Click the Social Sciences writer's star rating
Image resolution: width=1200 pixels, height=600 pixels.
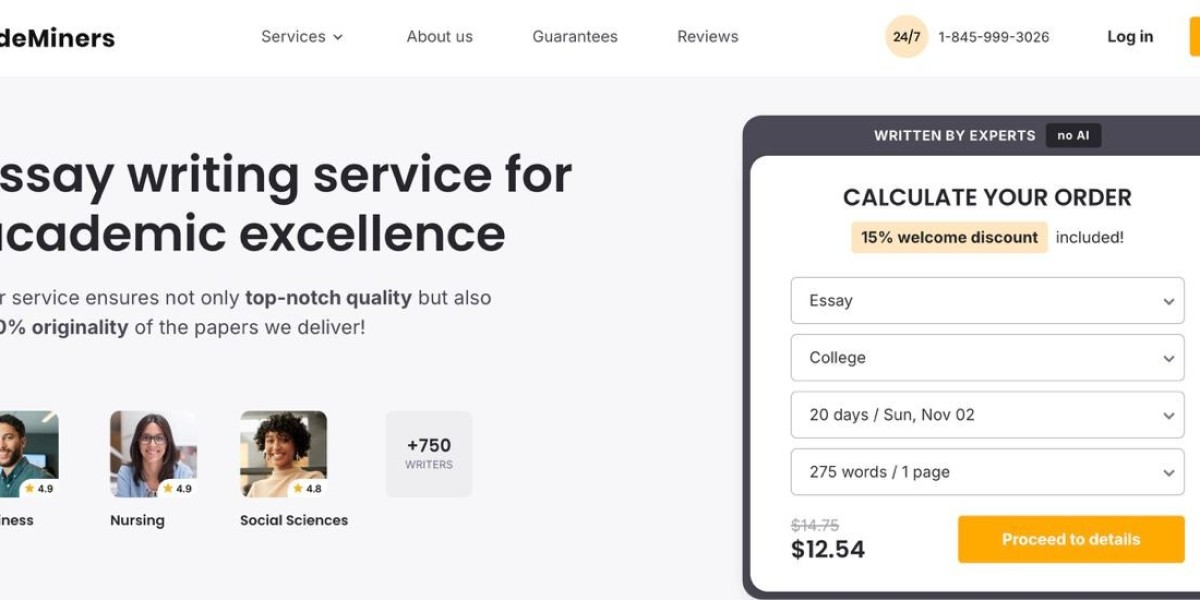point(306,489)
